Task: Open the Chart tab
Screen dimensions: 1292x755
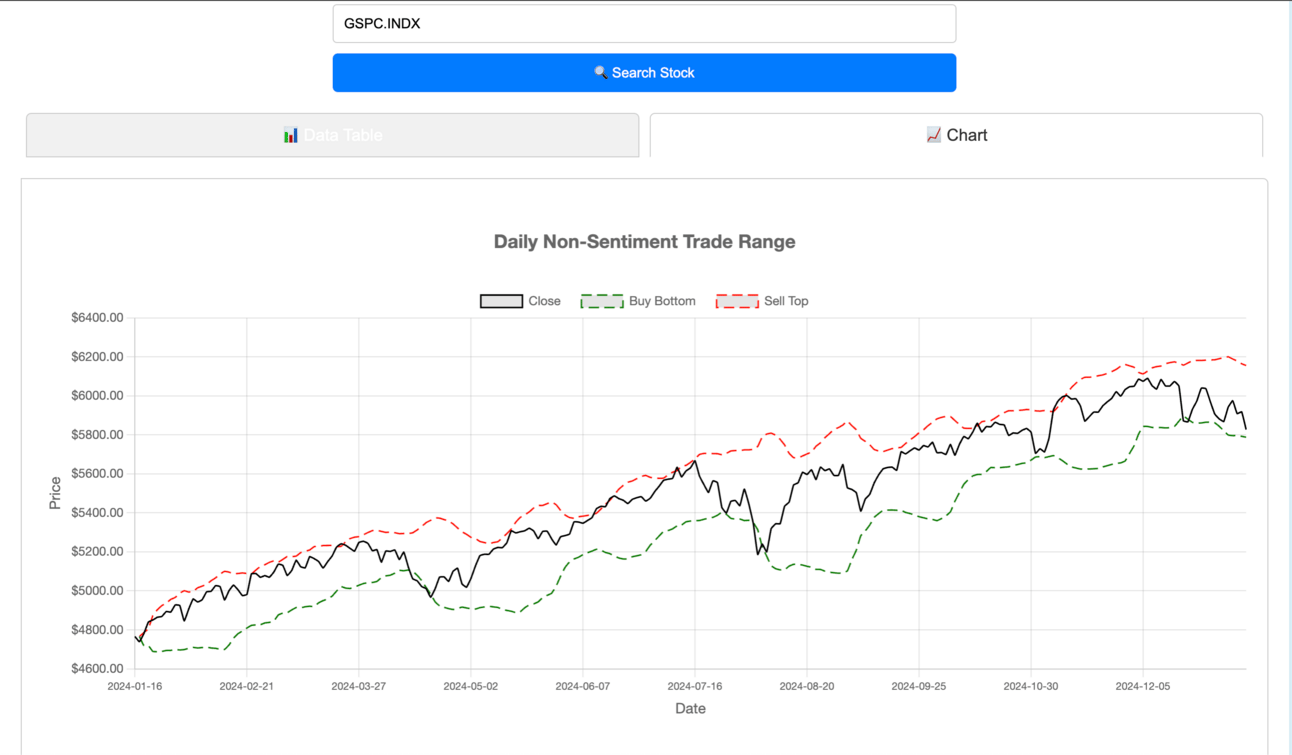Action: (956, 135)
